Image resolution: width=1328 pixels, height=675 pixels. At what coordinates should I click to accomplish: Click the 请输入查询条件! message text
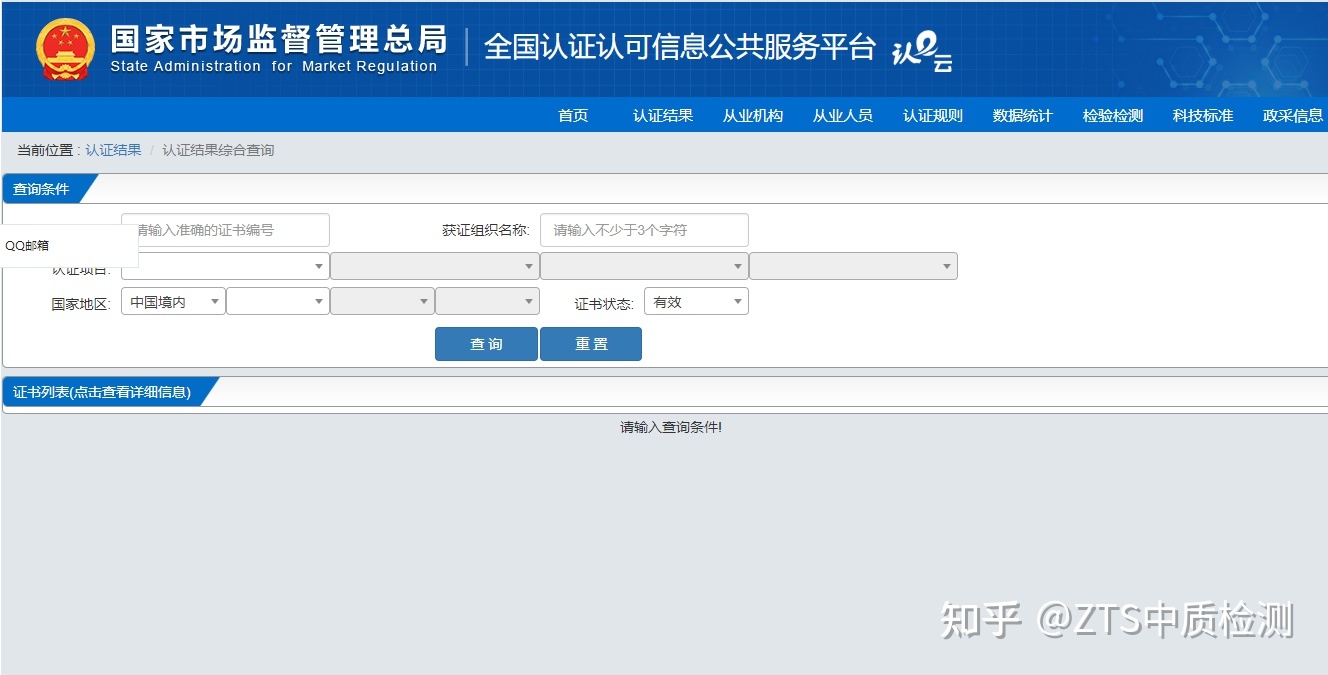671,428
